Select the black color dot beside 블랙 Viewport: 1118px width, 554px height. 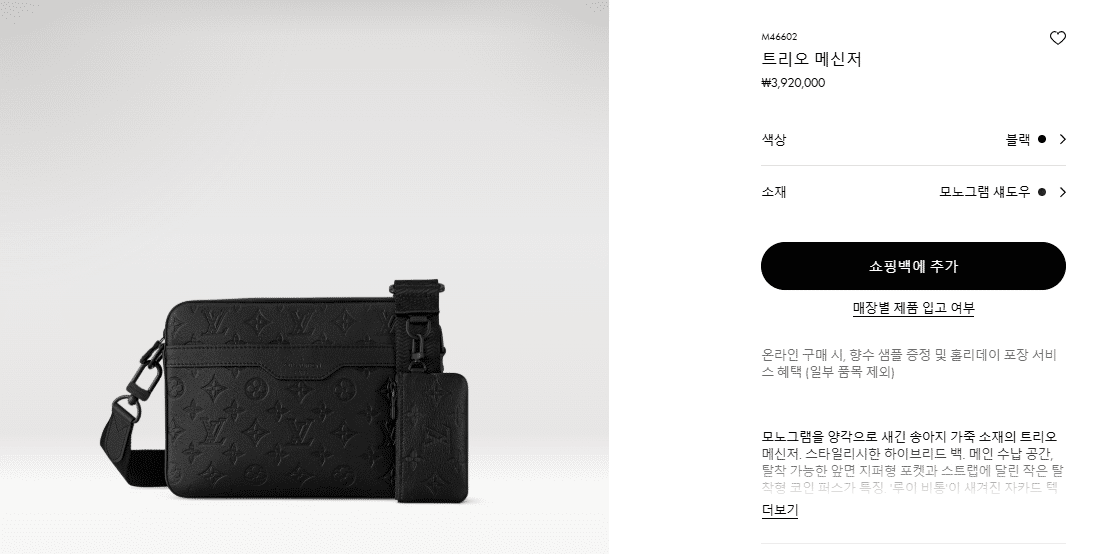(x=1042, y=139)
